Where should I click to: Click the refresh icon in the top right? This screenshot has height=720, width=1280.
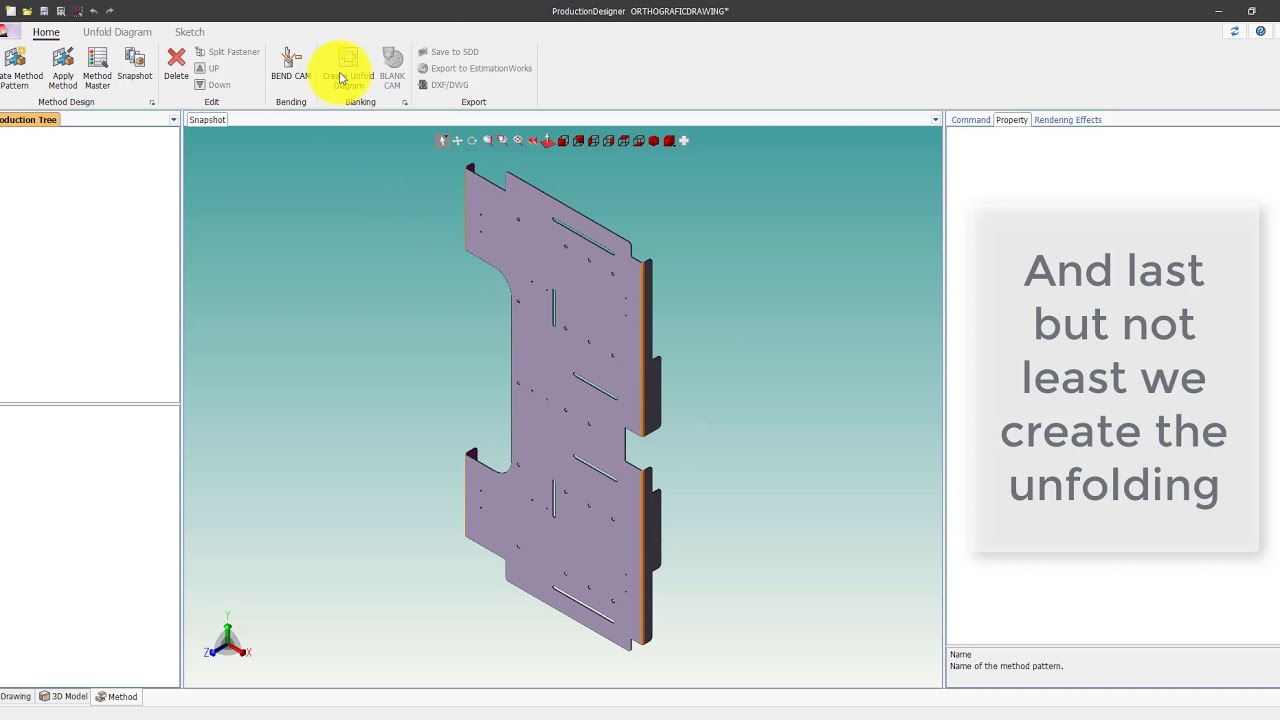(x=1234, y=32)
